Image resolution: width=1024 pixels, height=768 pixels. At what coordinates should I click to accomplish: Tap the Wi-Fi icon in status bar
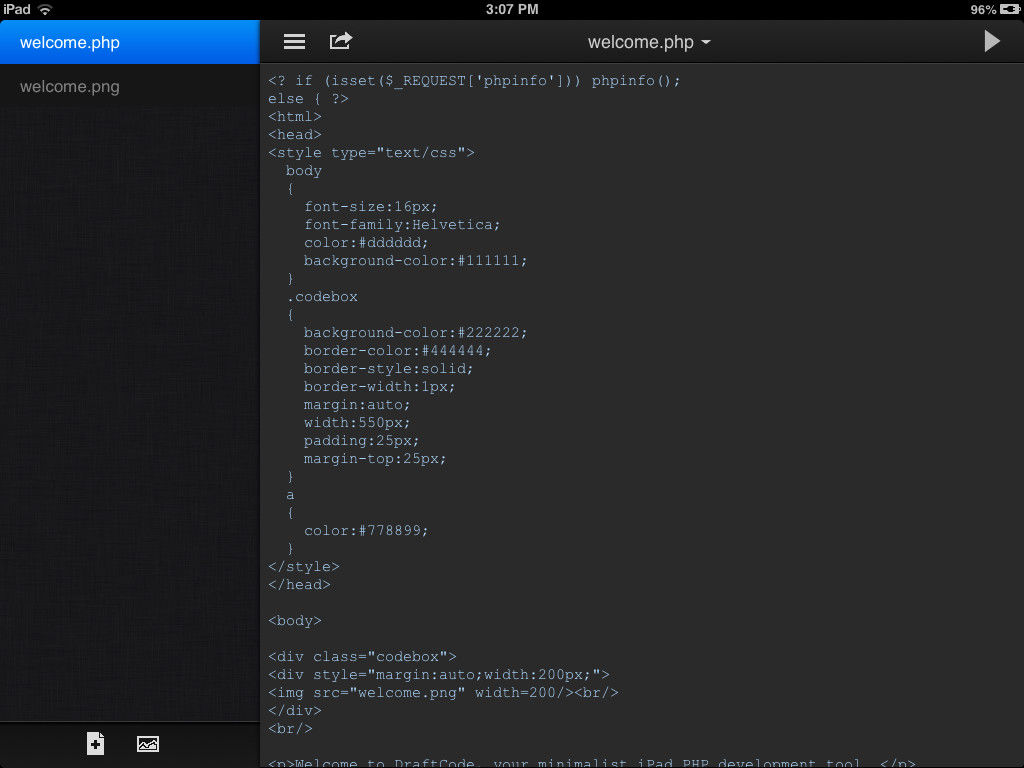tap(45, 9)
